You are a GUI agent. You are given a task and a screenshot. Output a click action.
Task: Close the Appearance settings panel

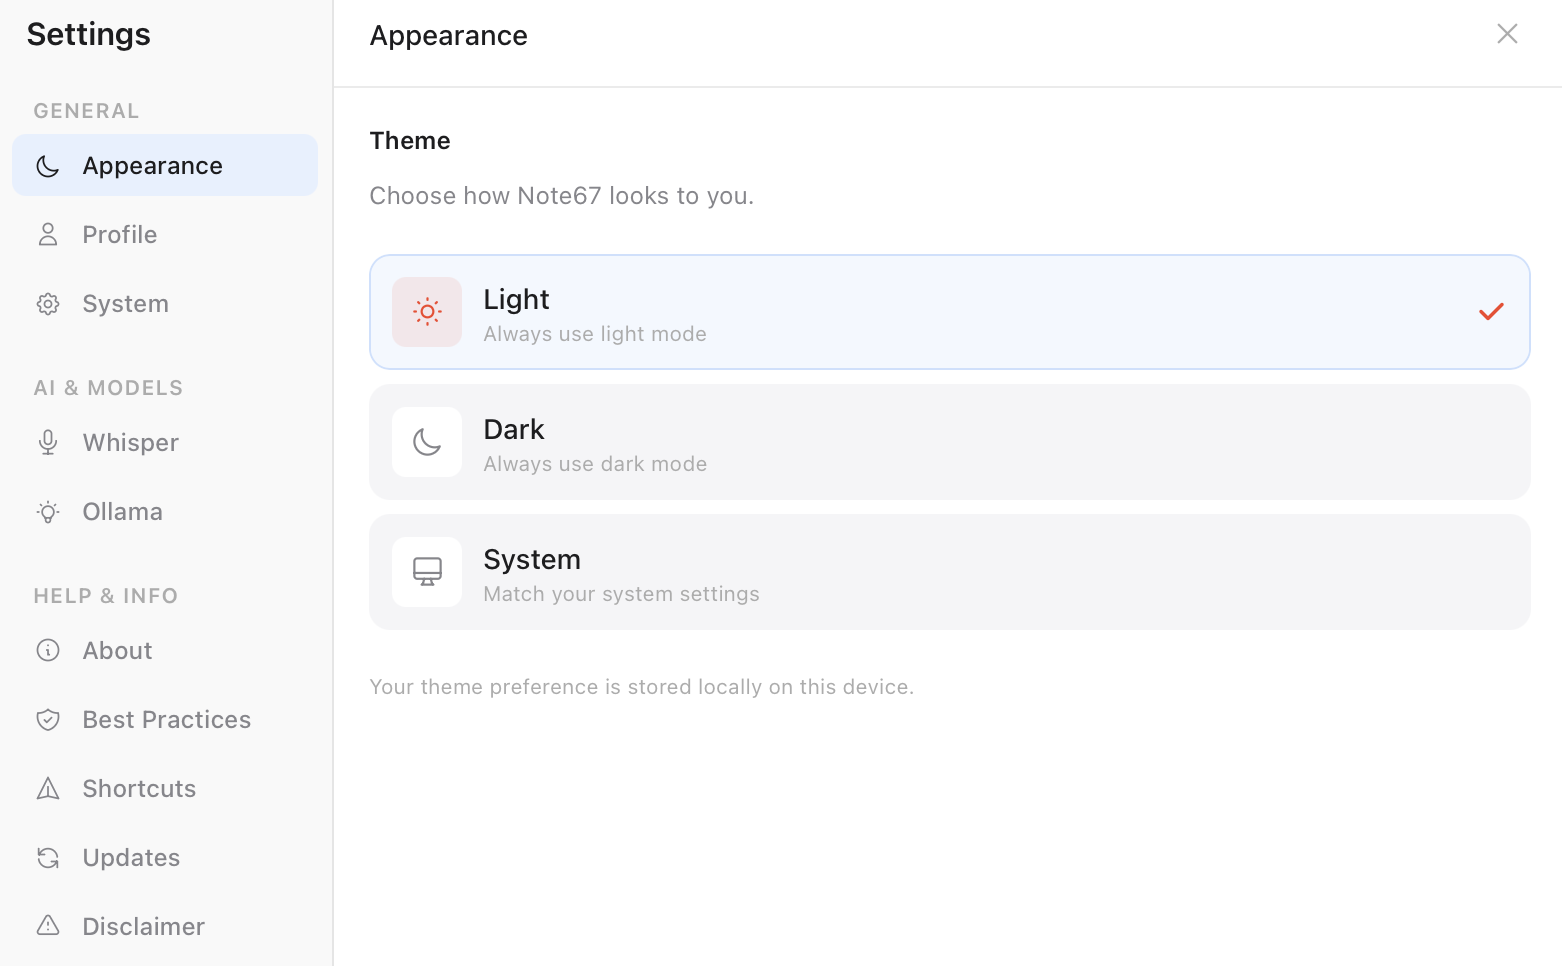[1507, 33]
